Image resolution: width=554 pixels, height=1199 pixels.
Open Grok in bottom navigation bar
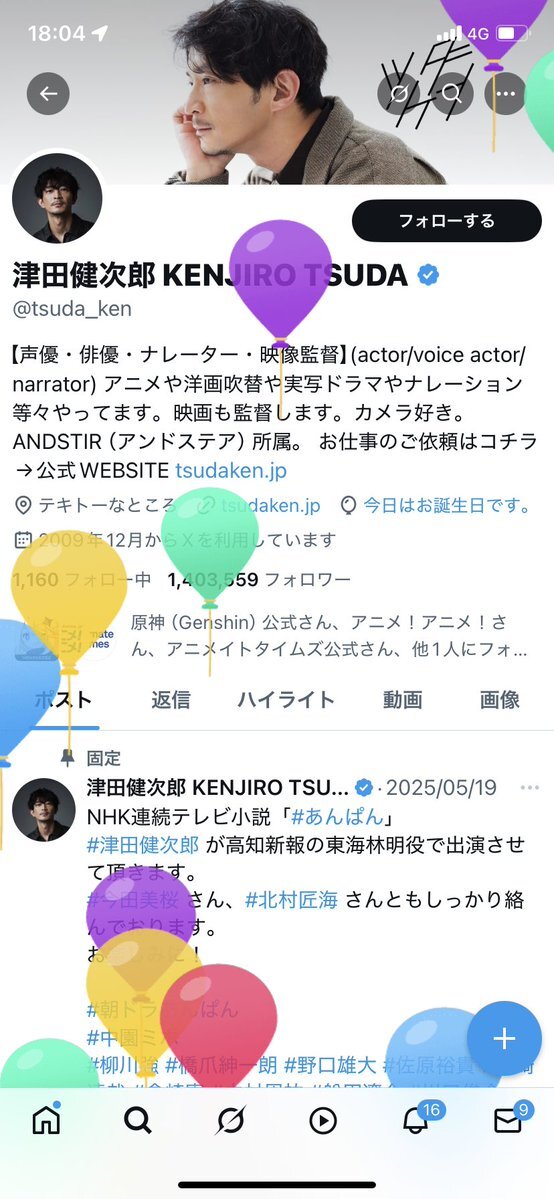coord(230,1121)
